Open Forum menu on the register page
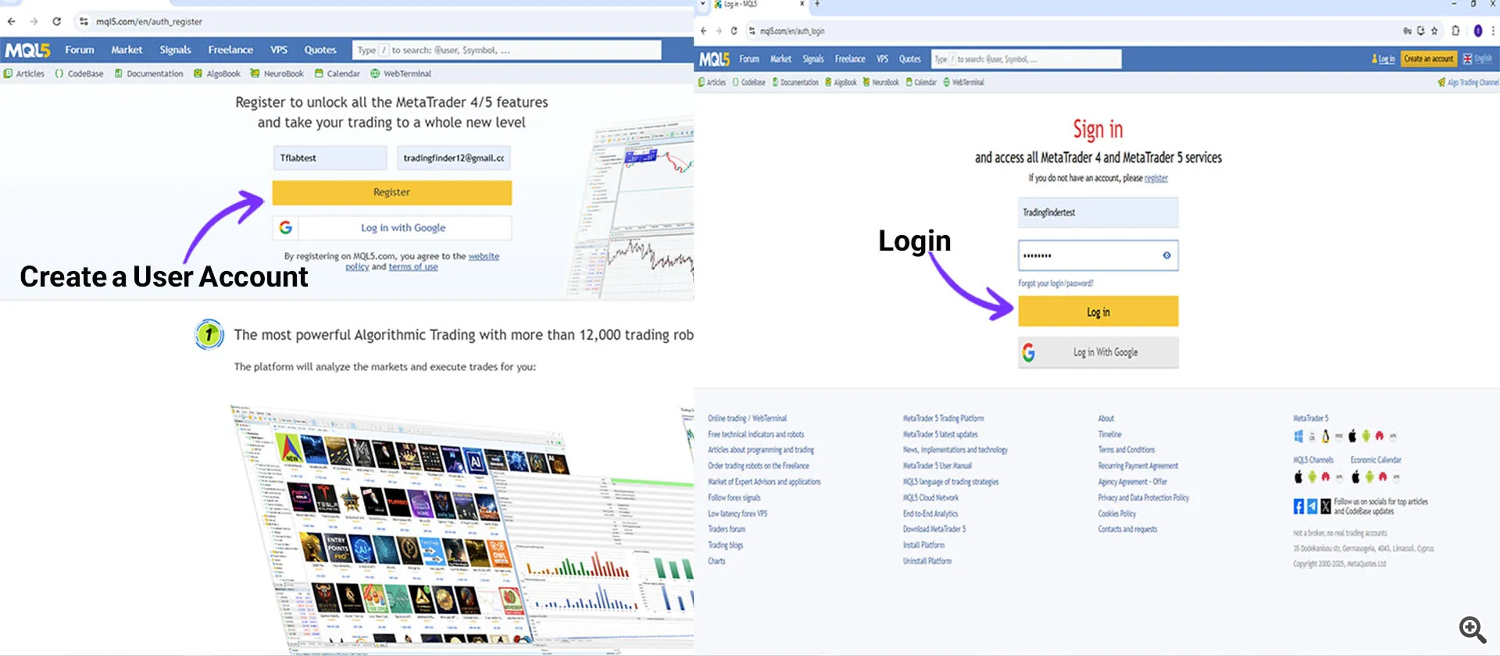Viewport: 1500px width, 656px height. [80, 50]
